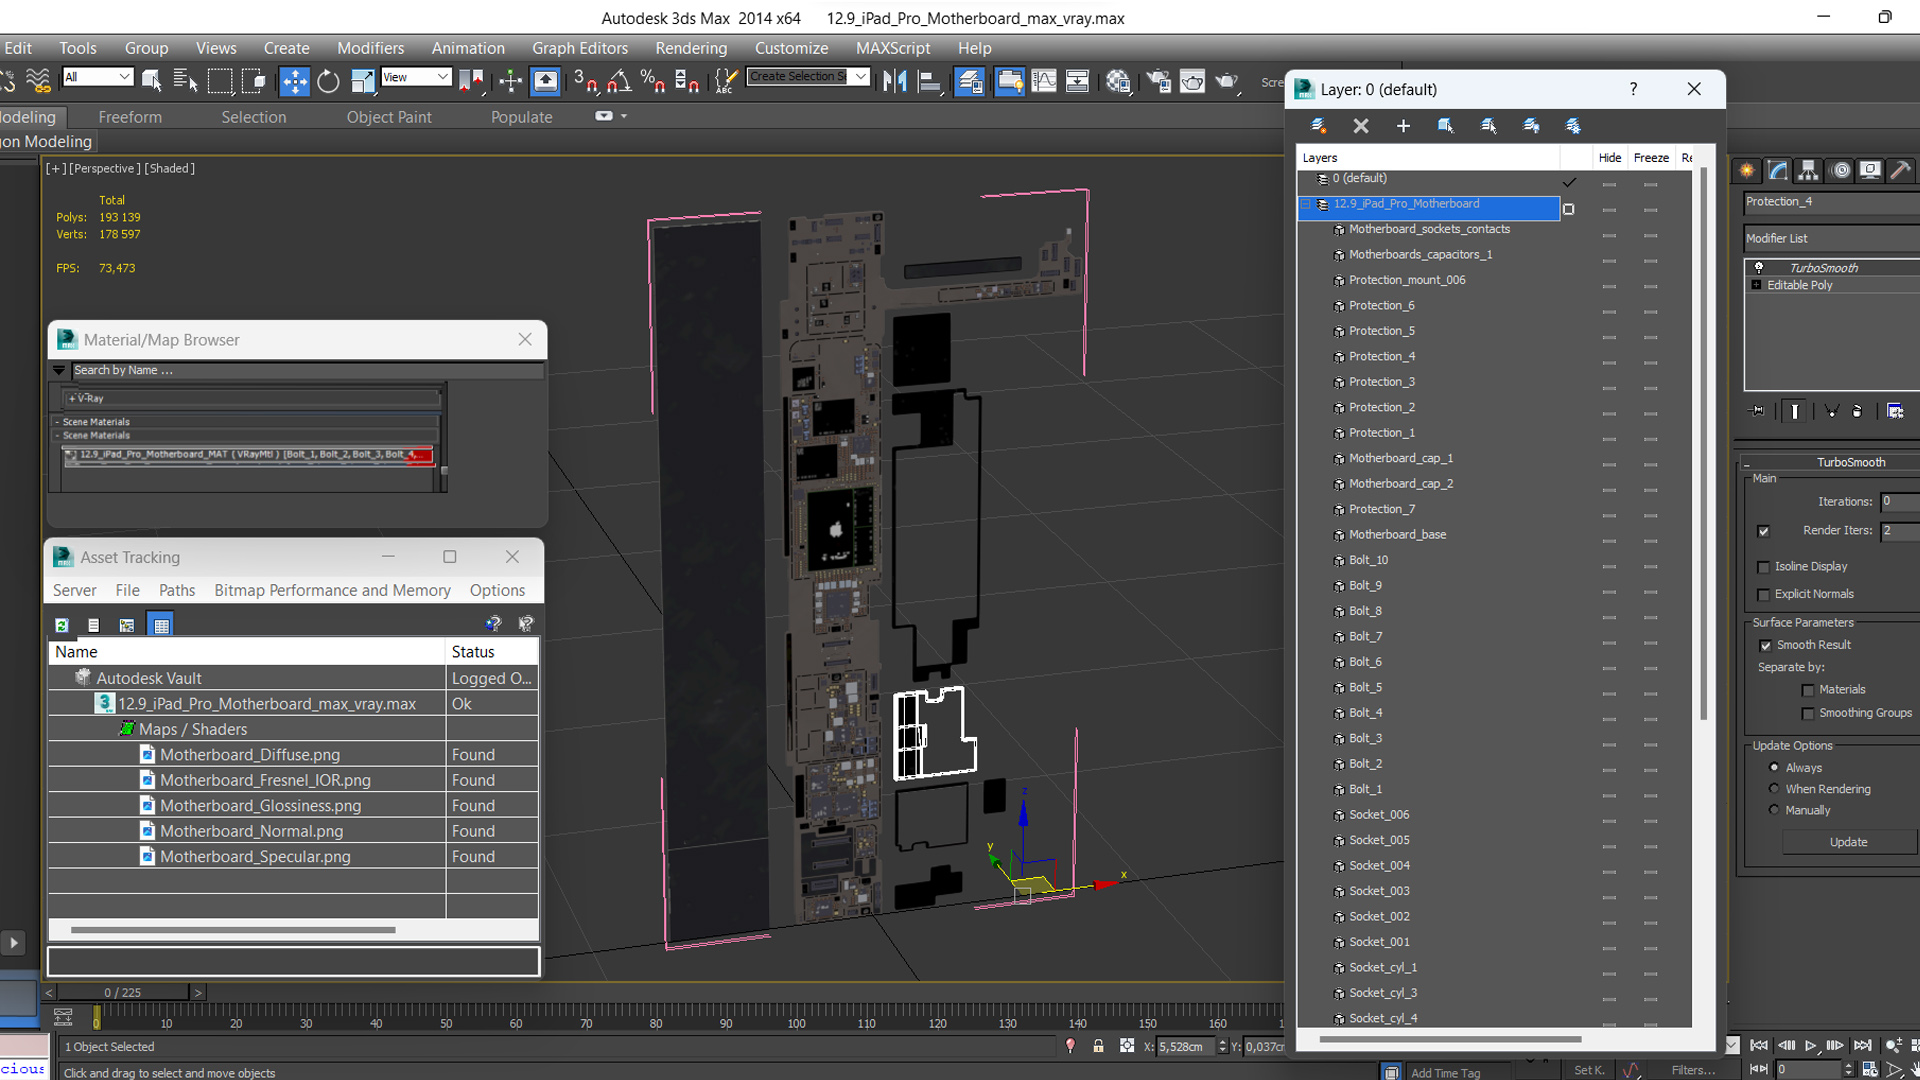
Task: Collapse the 12.9_iPad_Pro_Motherboard layer
Action: [x=1305, y=204]
